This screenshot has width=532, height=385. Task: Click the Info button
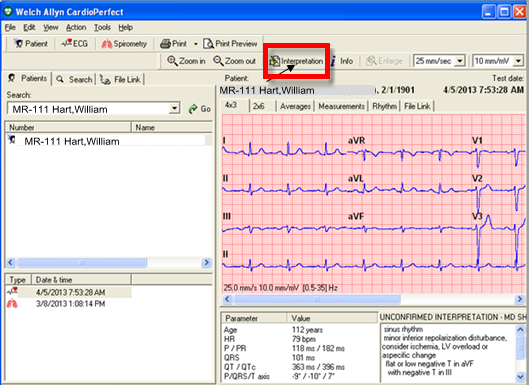pos(343,61)
